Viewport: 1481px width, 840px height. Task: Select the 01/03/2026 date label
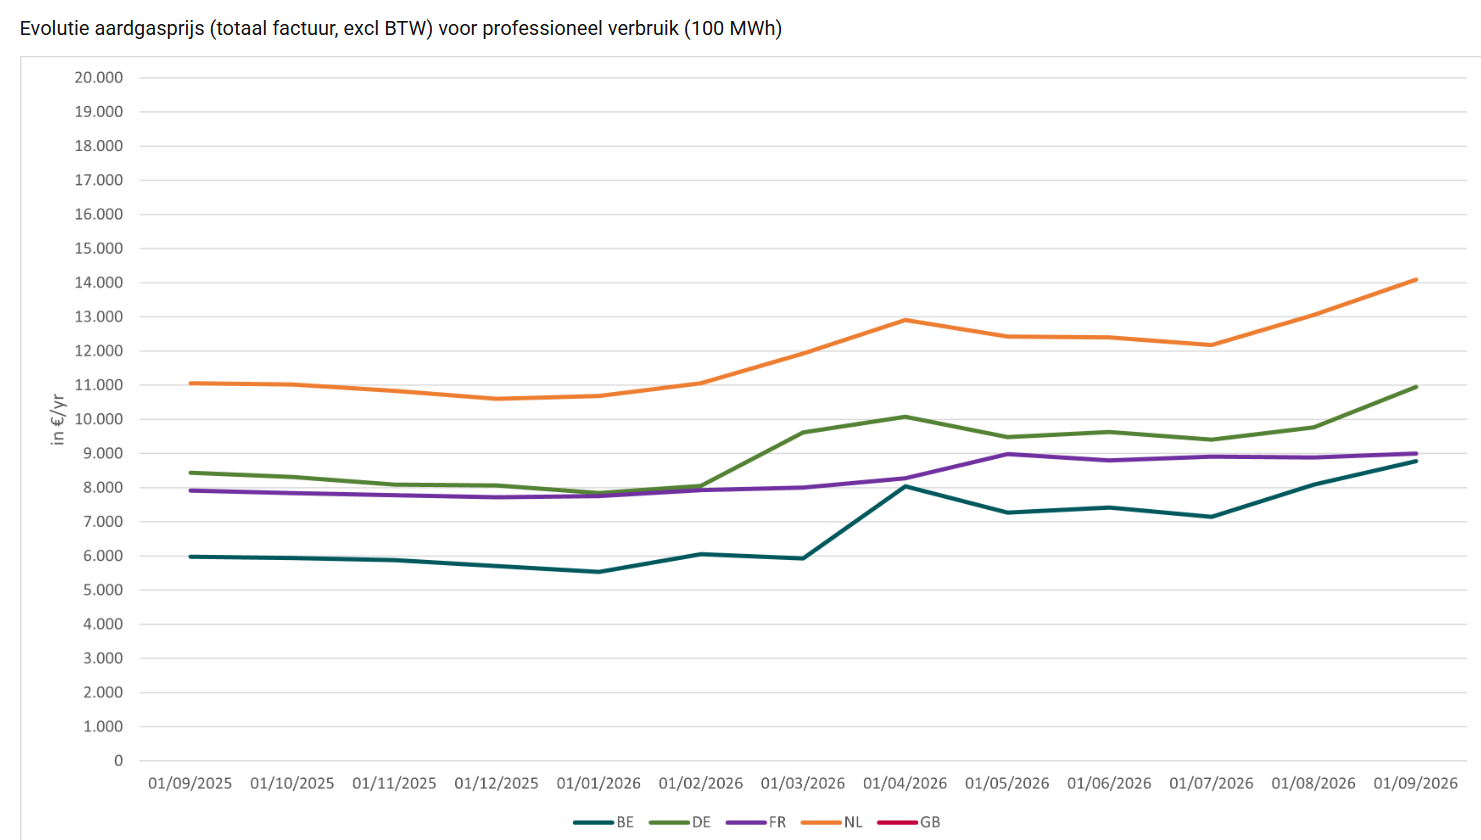803,783
